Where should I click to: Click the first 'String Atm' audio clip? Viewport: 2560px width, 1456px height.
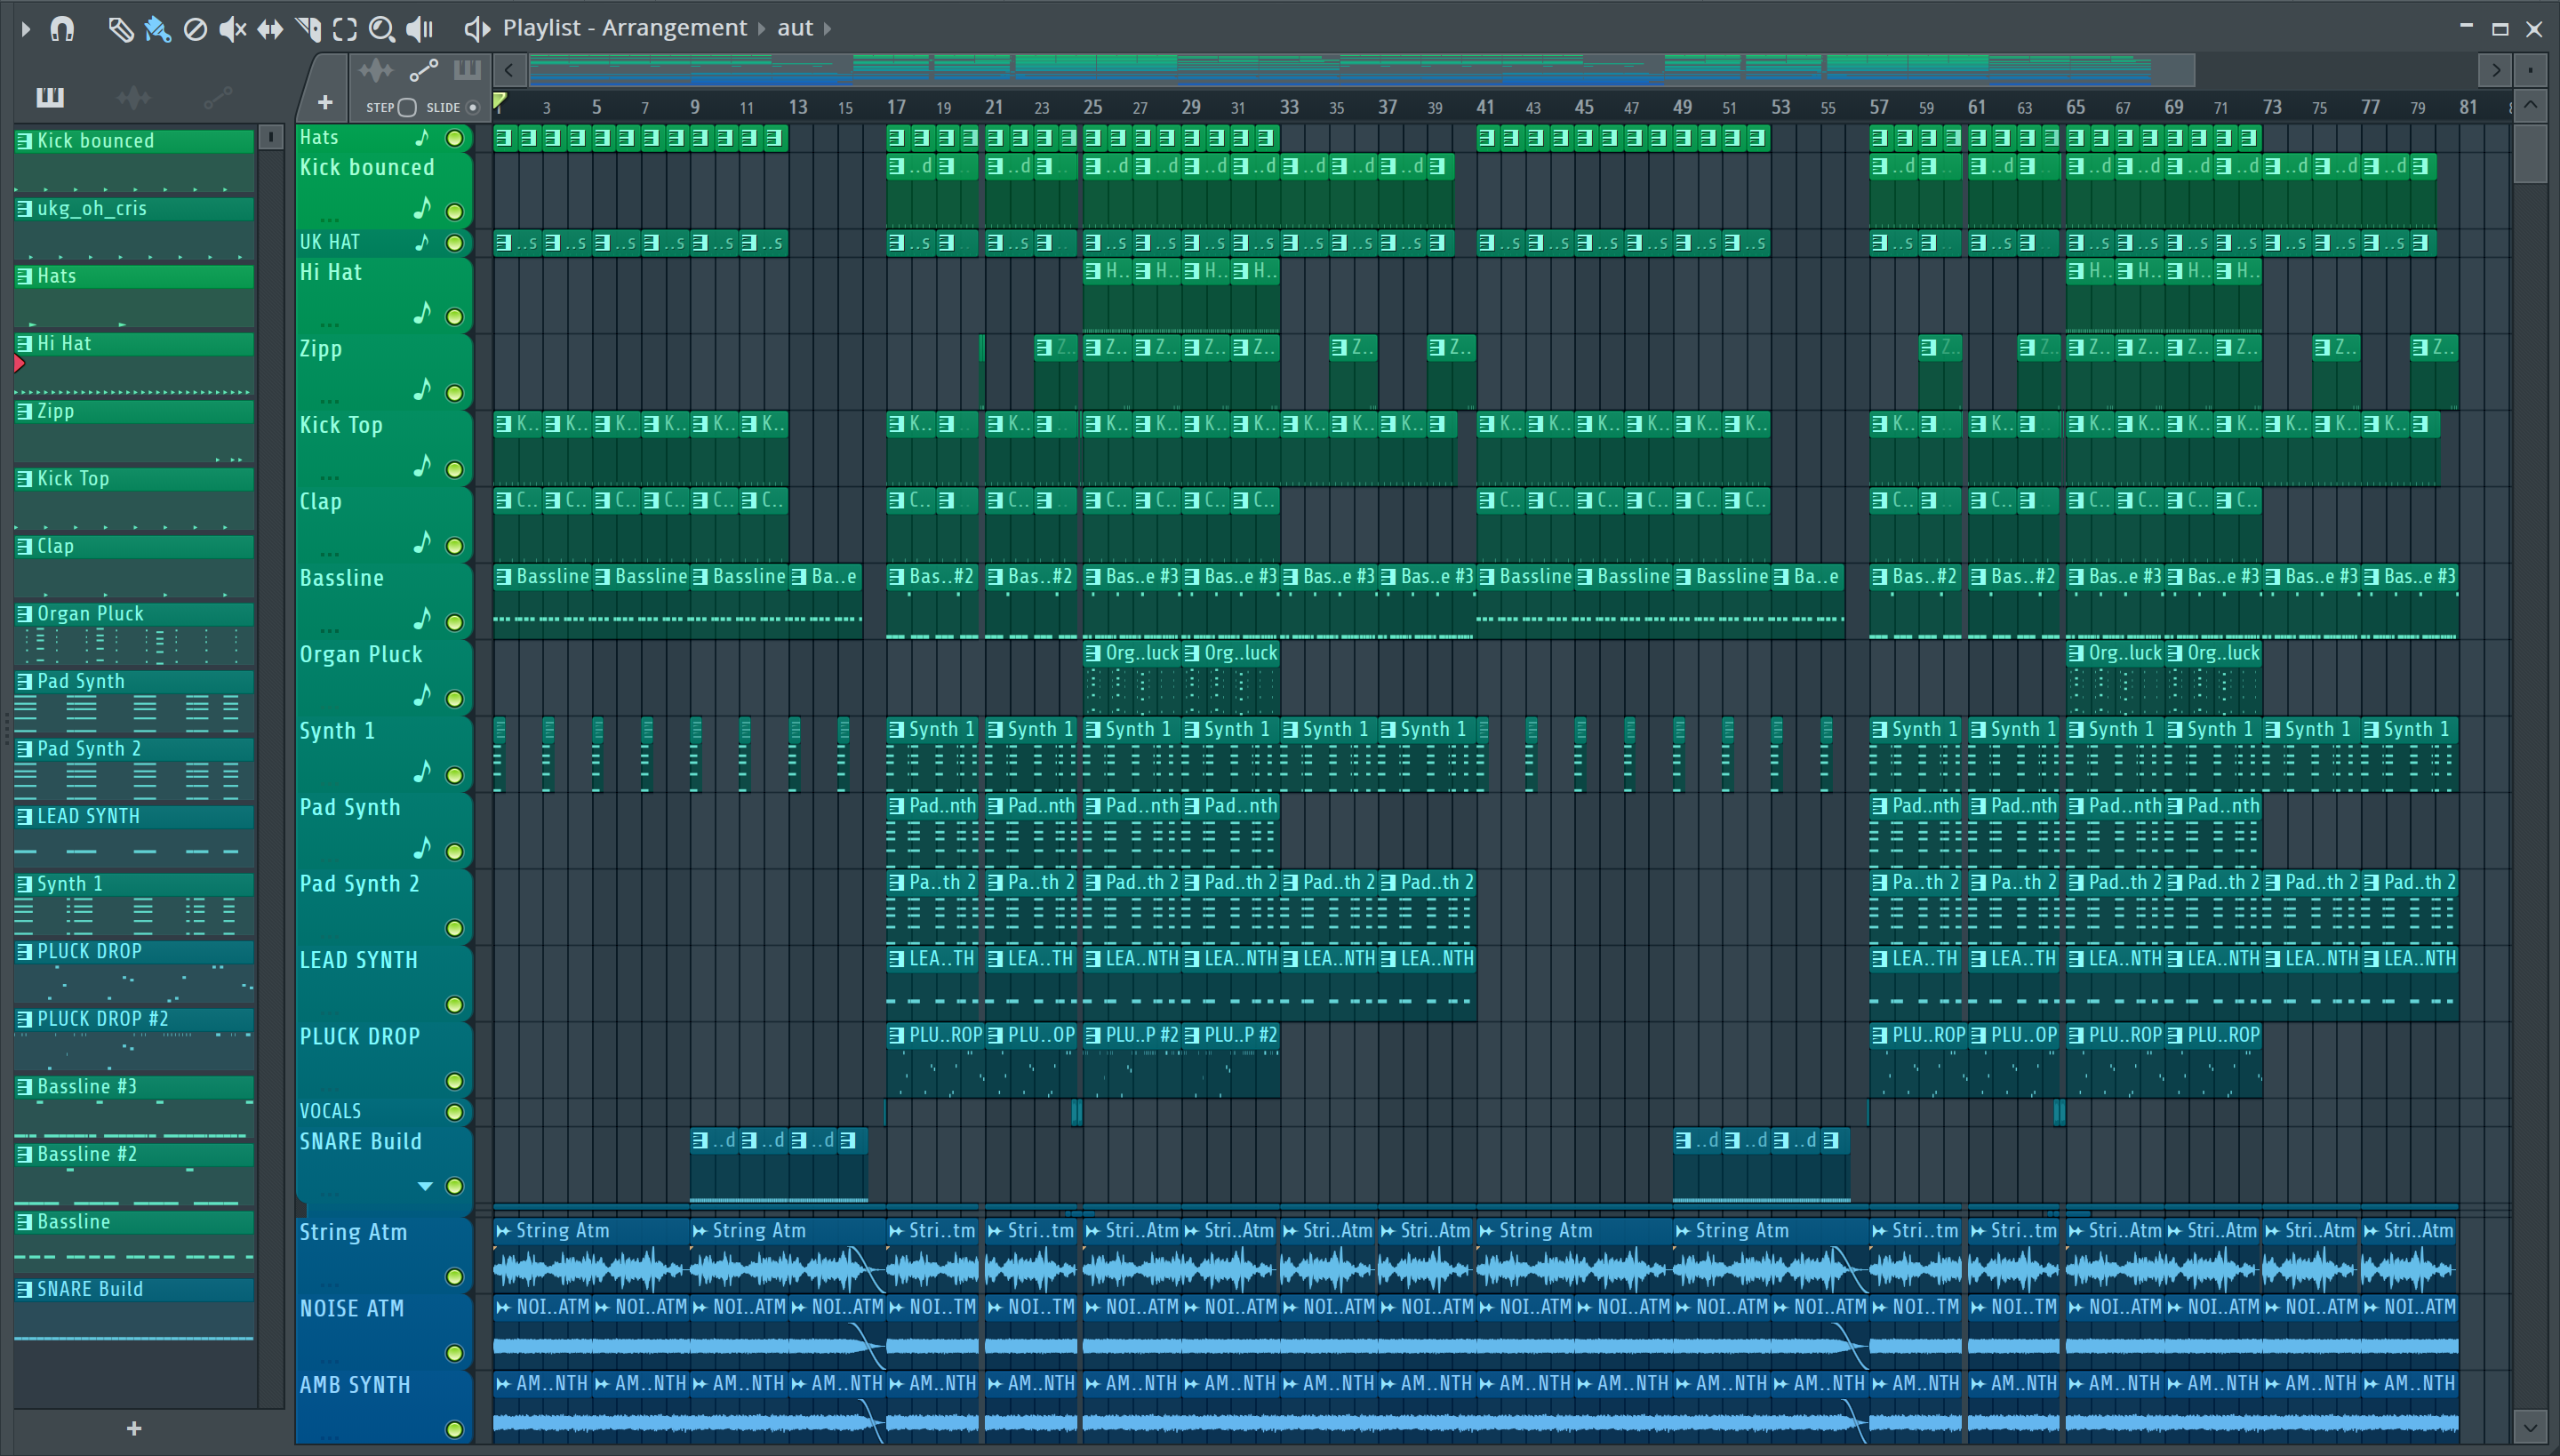pos(590,1255)
